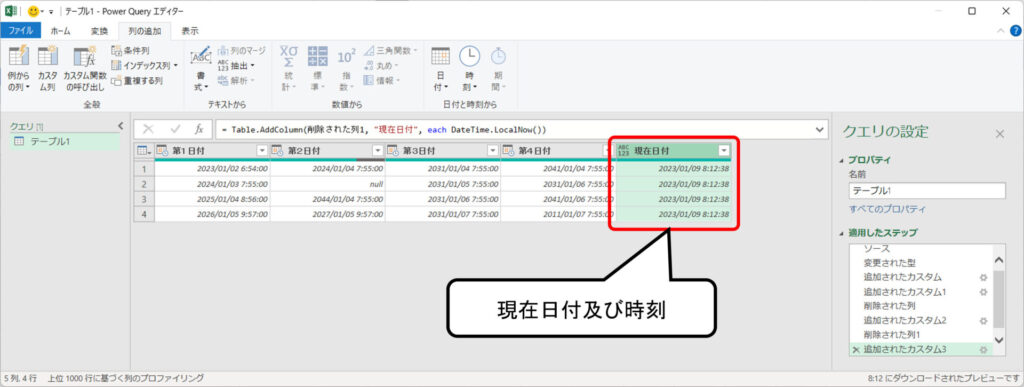This screenshot has width=1024, height=387.
Task: Open すべてのプロパティ (All Properties) link
Action: coord(887,209)
